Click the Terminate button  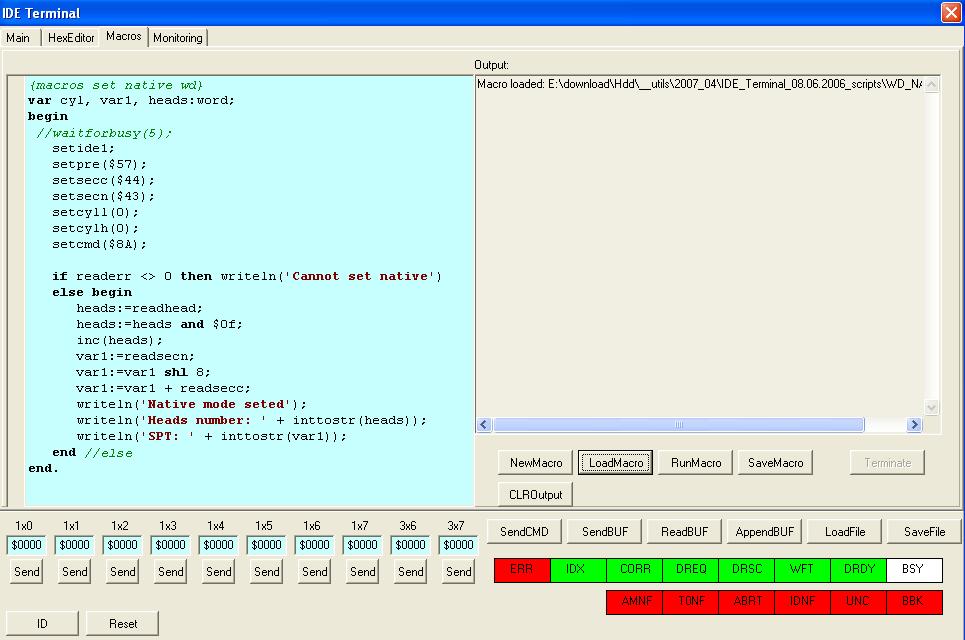click(x=887, y=463)
